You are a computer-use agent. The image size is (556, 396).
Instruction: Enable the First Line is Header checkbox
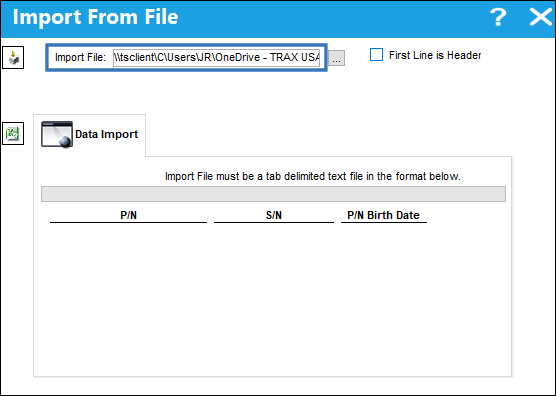click(x=376, y=55)
